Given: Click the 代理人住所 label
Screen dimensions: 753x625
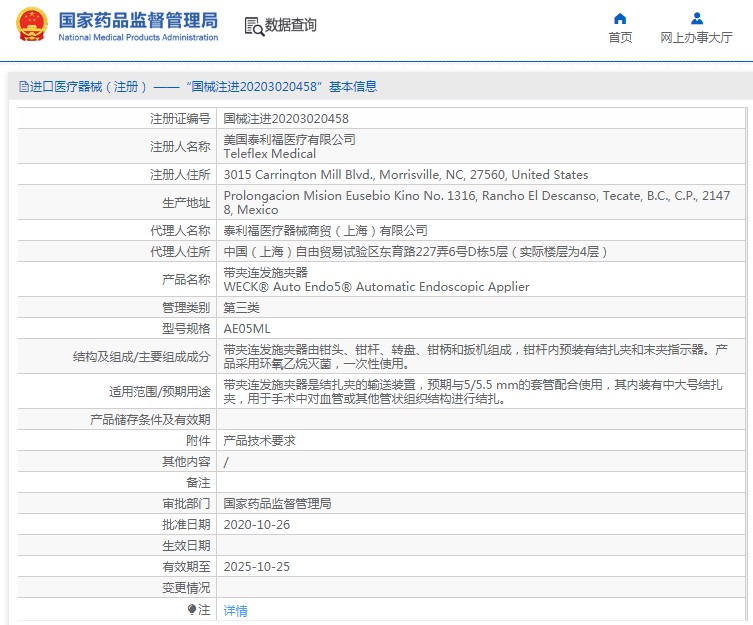Looking at the screenshot, I should pos(180,252).
